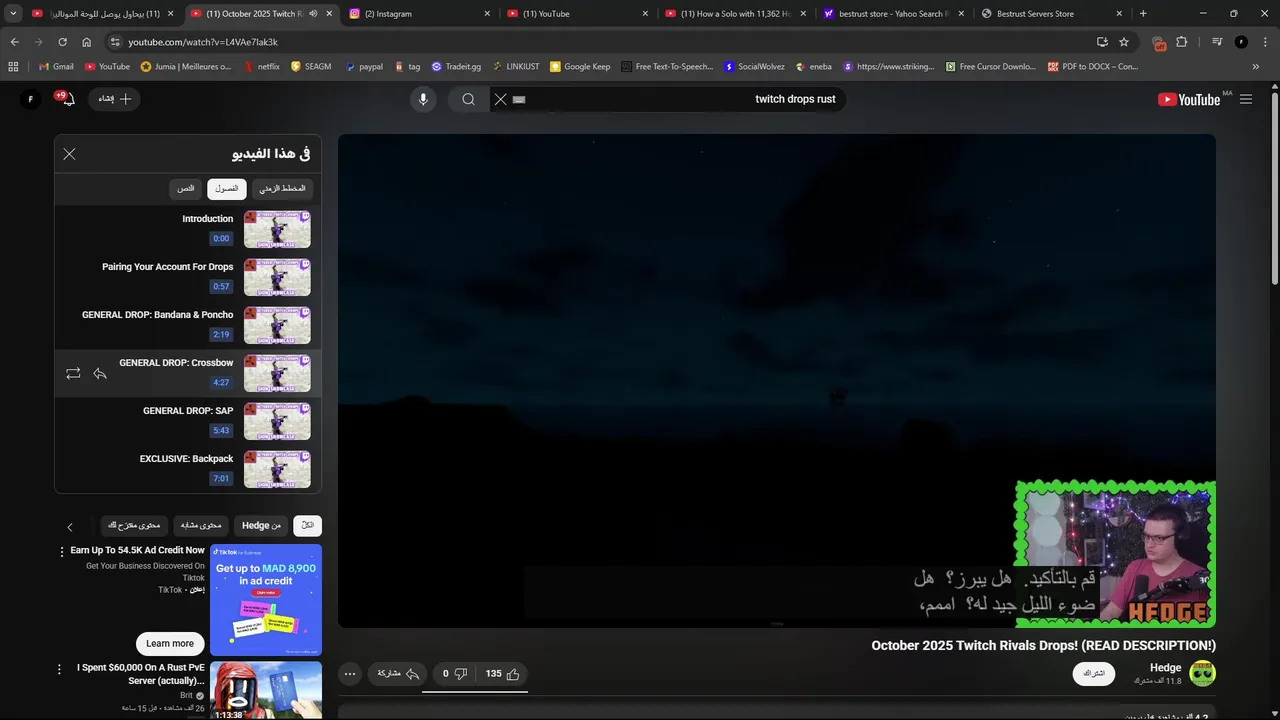View site information icon in address bar
Screen dimensions: 1280x720
coord(115,42)
